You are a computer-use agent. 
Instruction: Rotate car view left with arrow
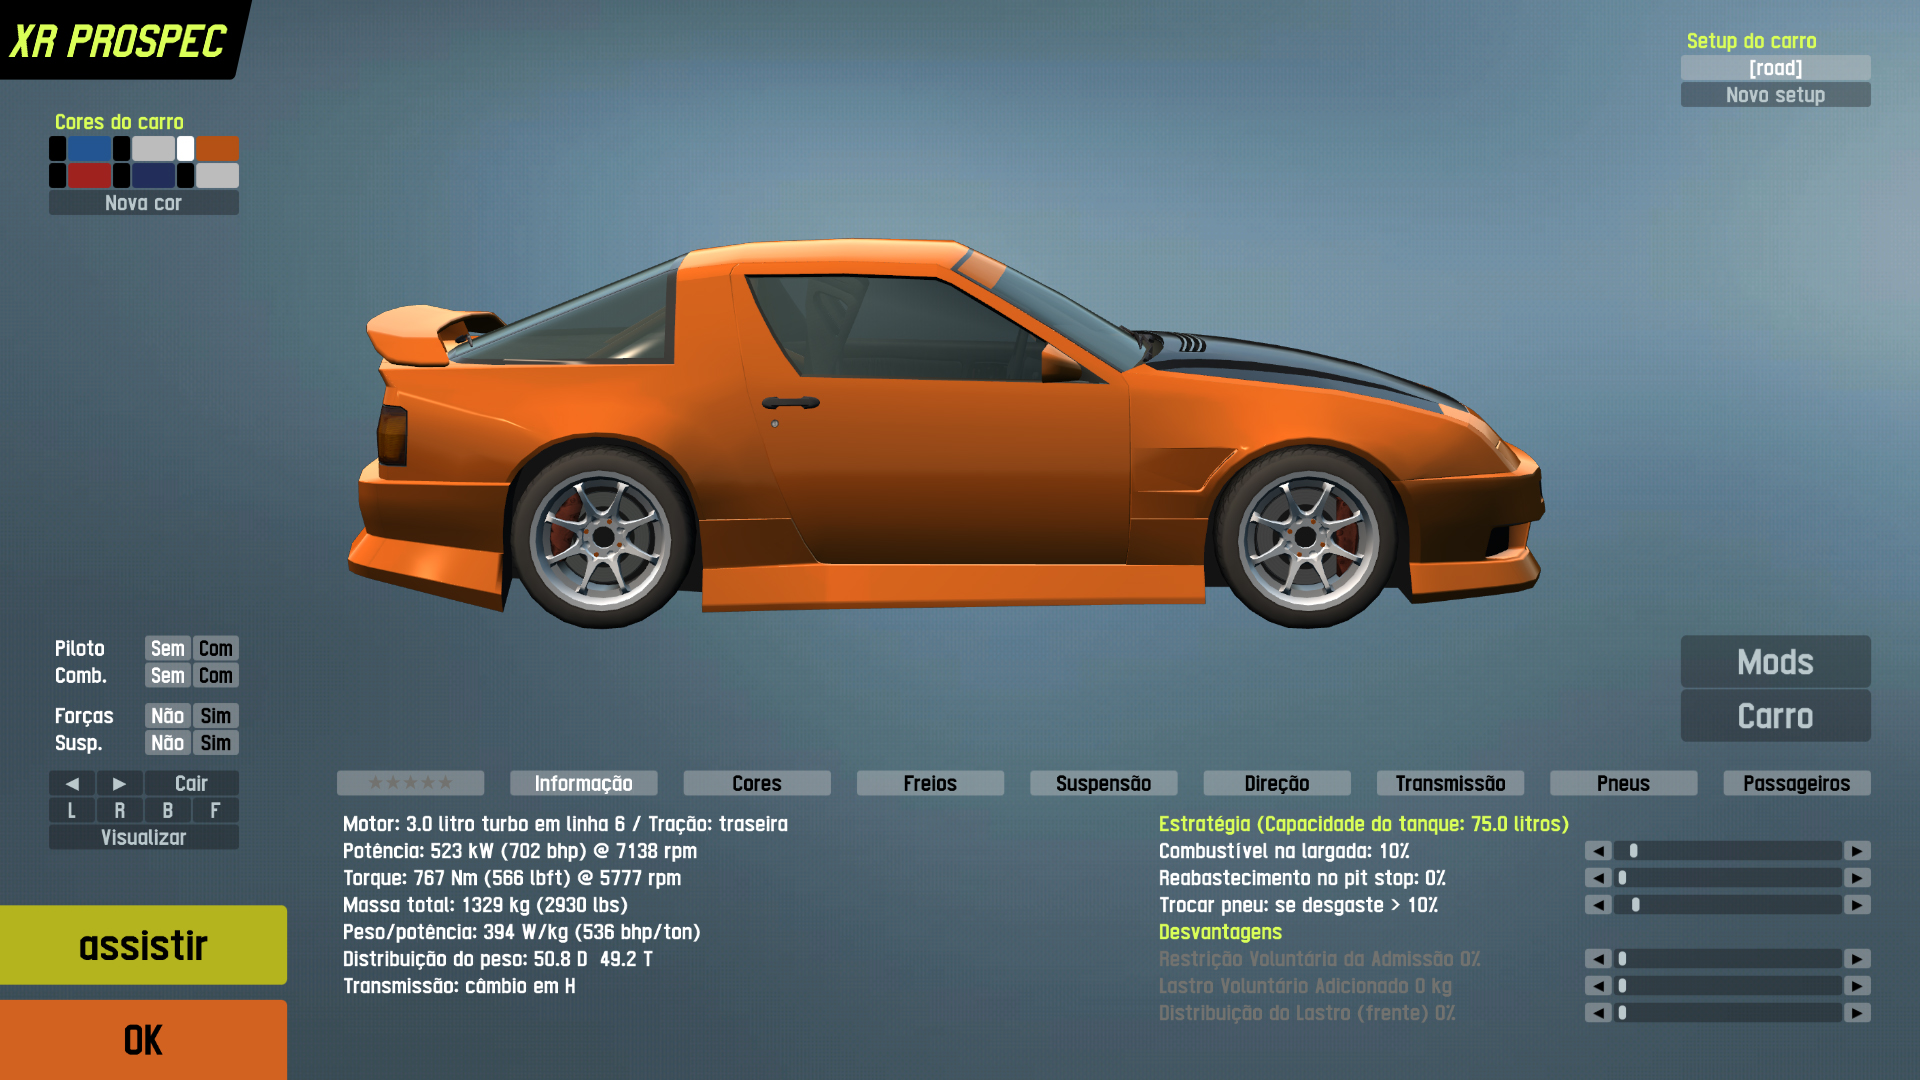coord(71,784)
